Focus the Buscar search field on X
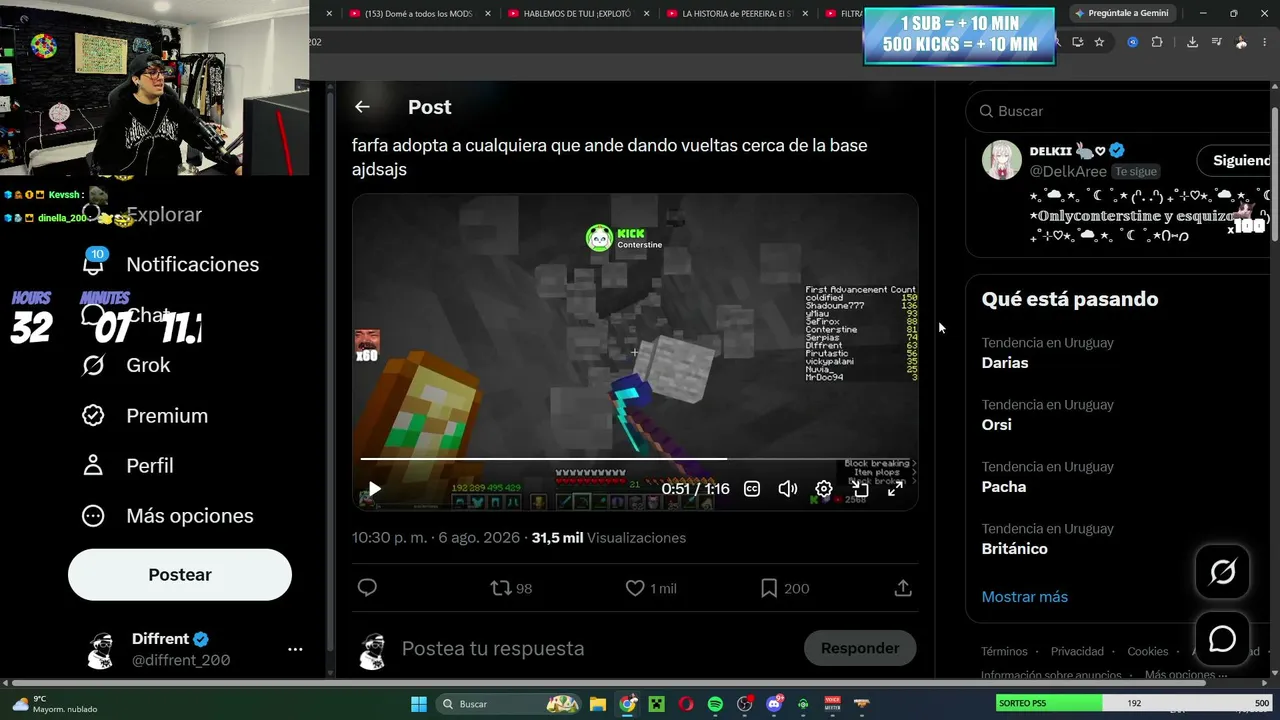 click(x=1118, y=111)
